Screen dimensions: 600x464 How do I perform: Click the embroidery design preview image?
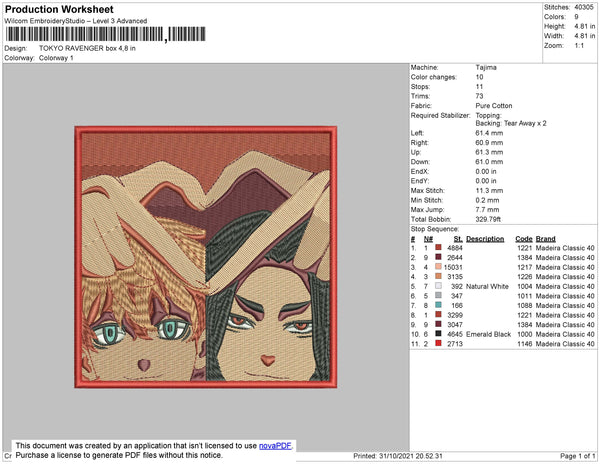(206, 257)
